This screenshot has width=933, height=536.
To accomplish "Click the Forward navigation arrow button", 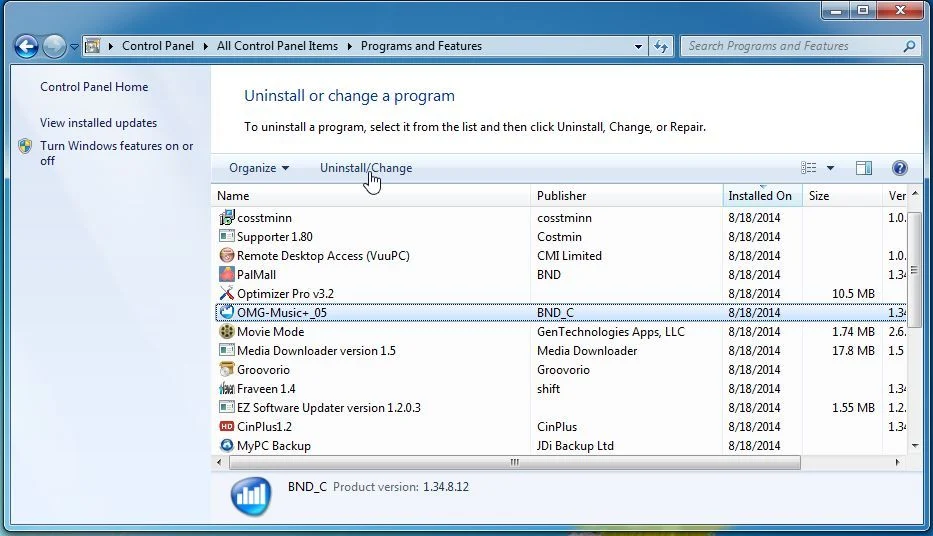I will (54, 46).
